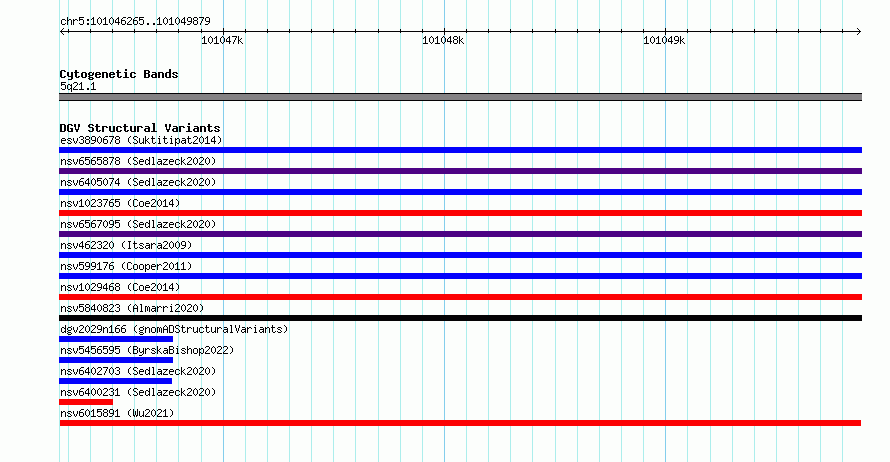890x462 pixels.
Task: Open the nsv6567095 (Sedlazeck2020) label
Action: [138, 224]
